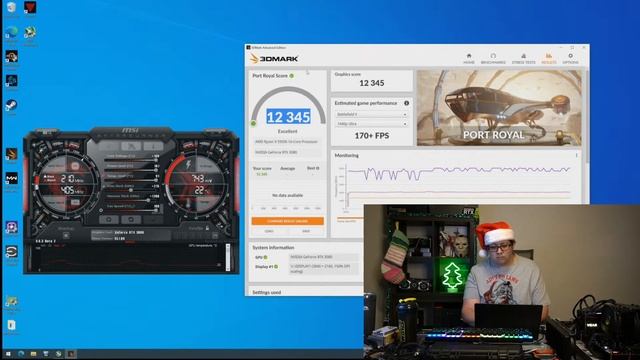Open the red desktop icon beside Recycle Bin
640x360 pixels.
30,8
